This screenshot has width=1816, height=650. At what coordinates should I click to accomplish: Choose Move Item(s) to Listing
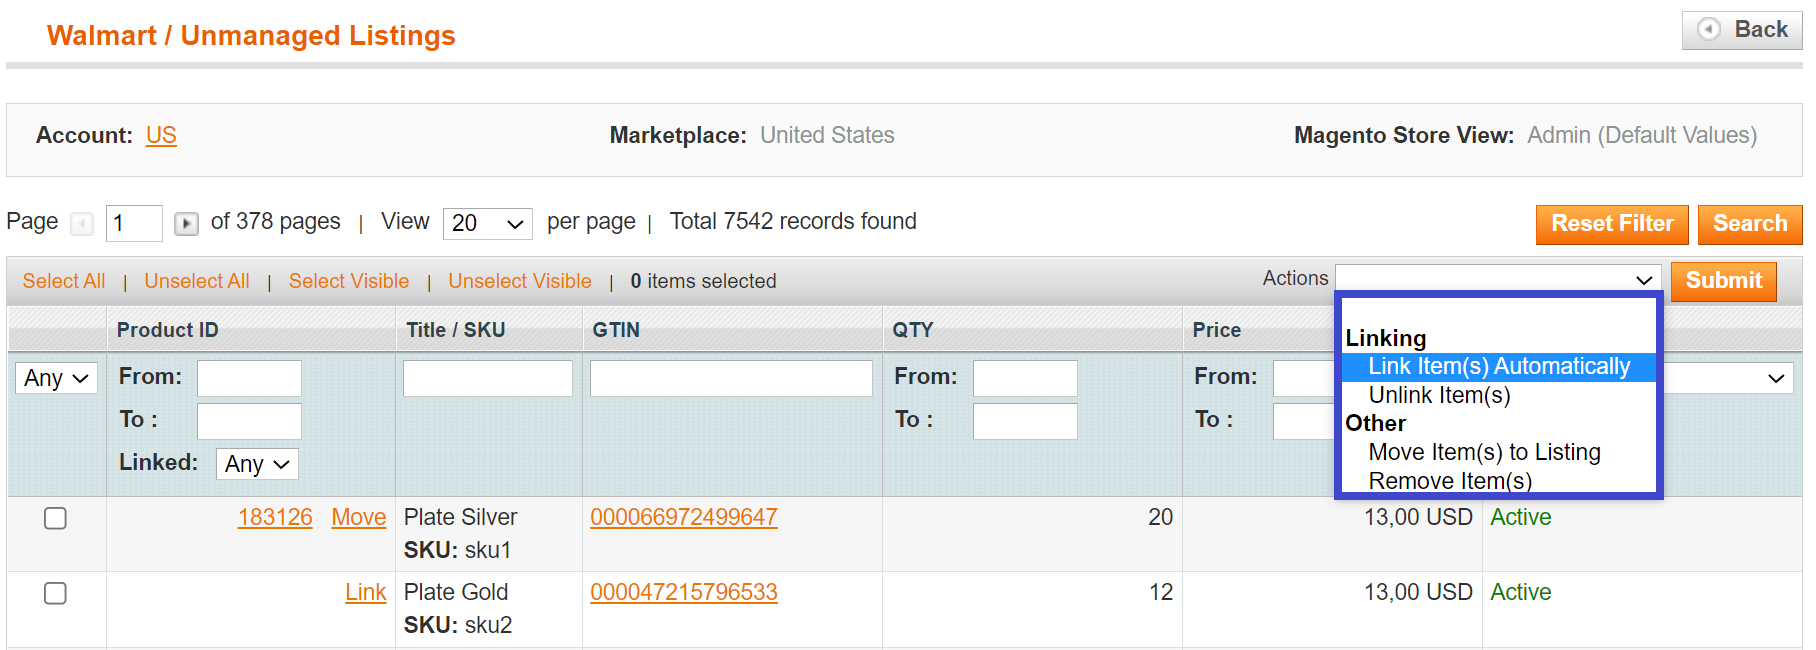click(x=1485, y=452)
